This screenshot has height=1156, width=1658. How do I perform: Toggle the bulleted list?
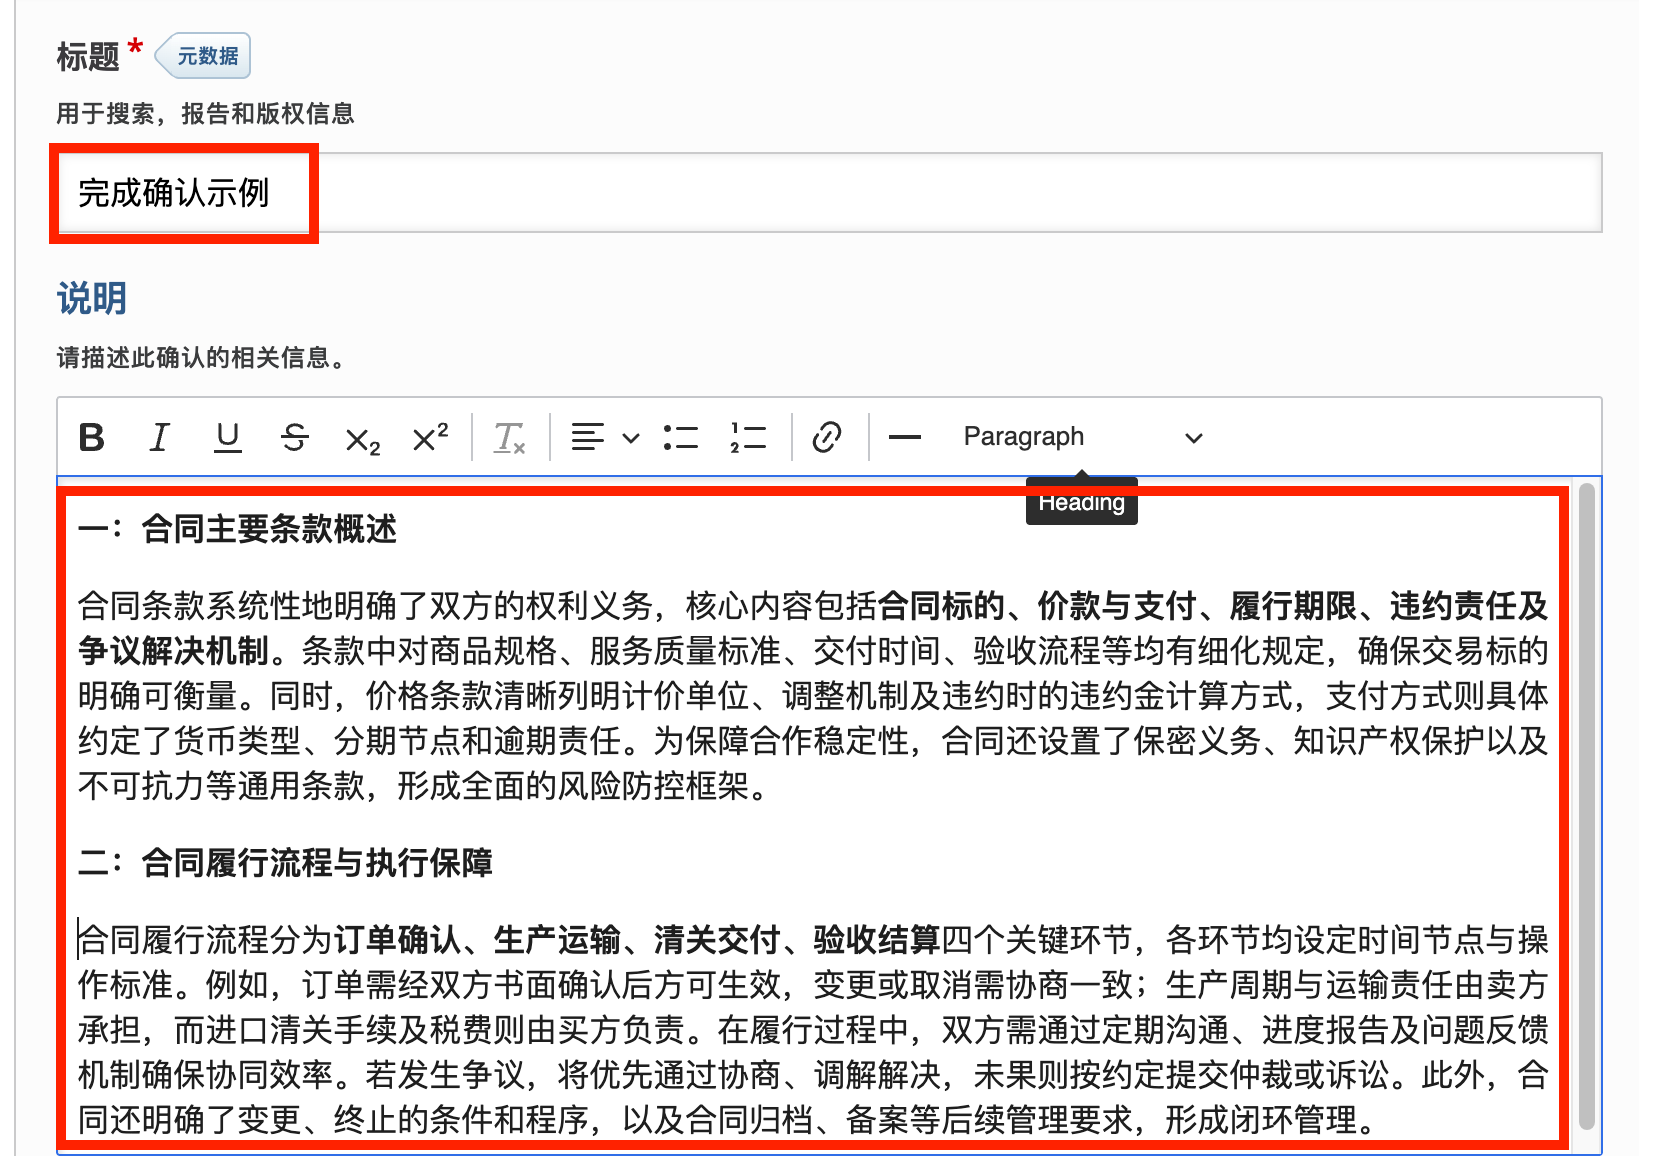tap(680, 437)
